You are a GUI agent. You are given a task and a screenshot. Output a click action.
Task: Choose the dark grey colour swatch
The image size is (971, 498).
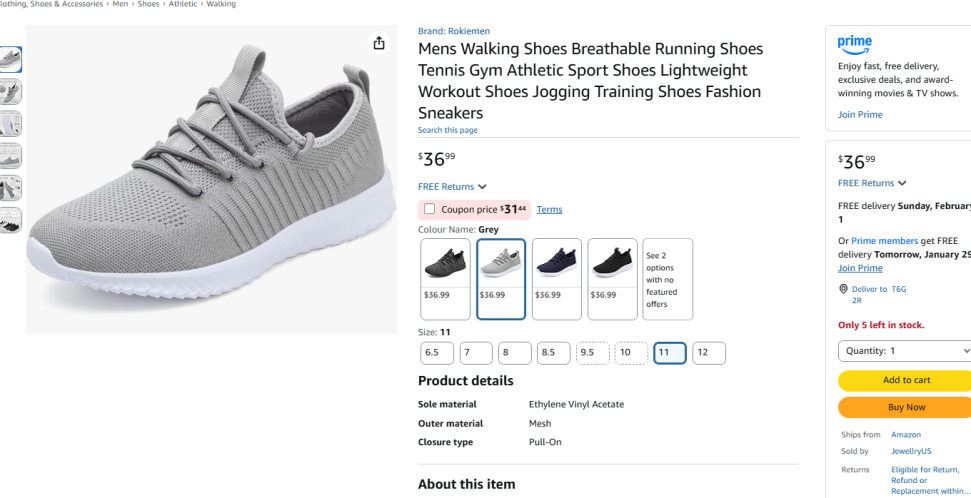(446, 279)
